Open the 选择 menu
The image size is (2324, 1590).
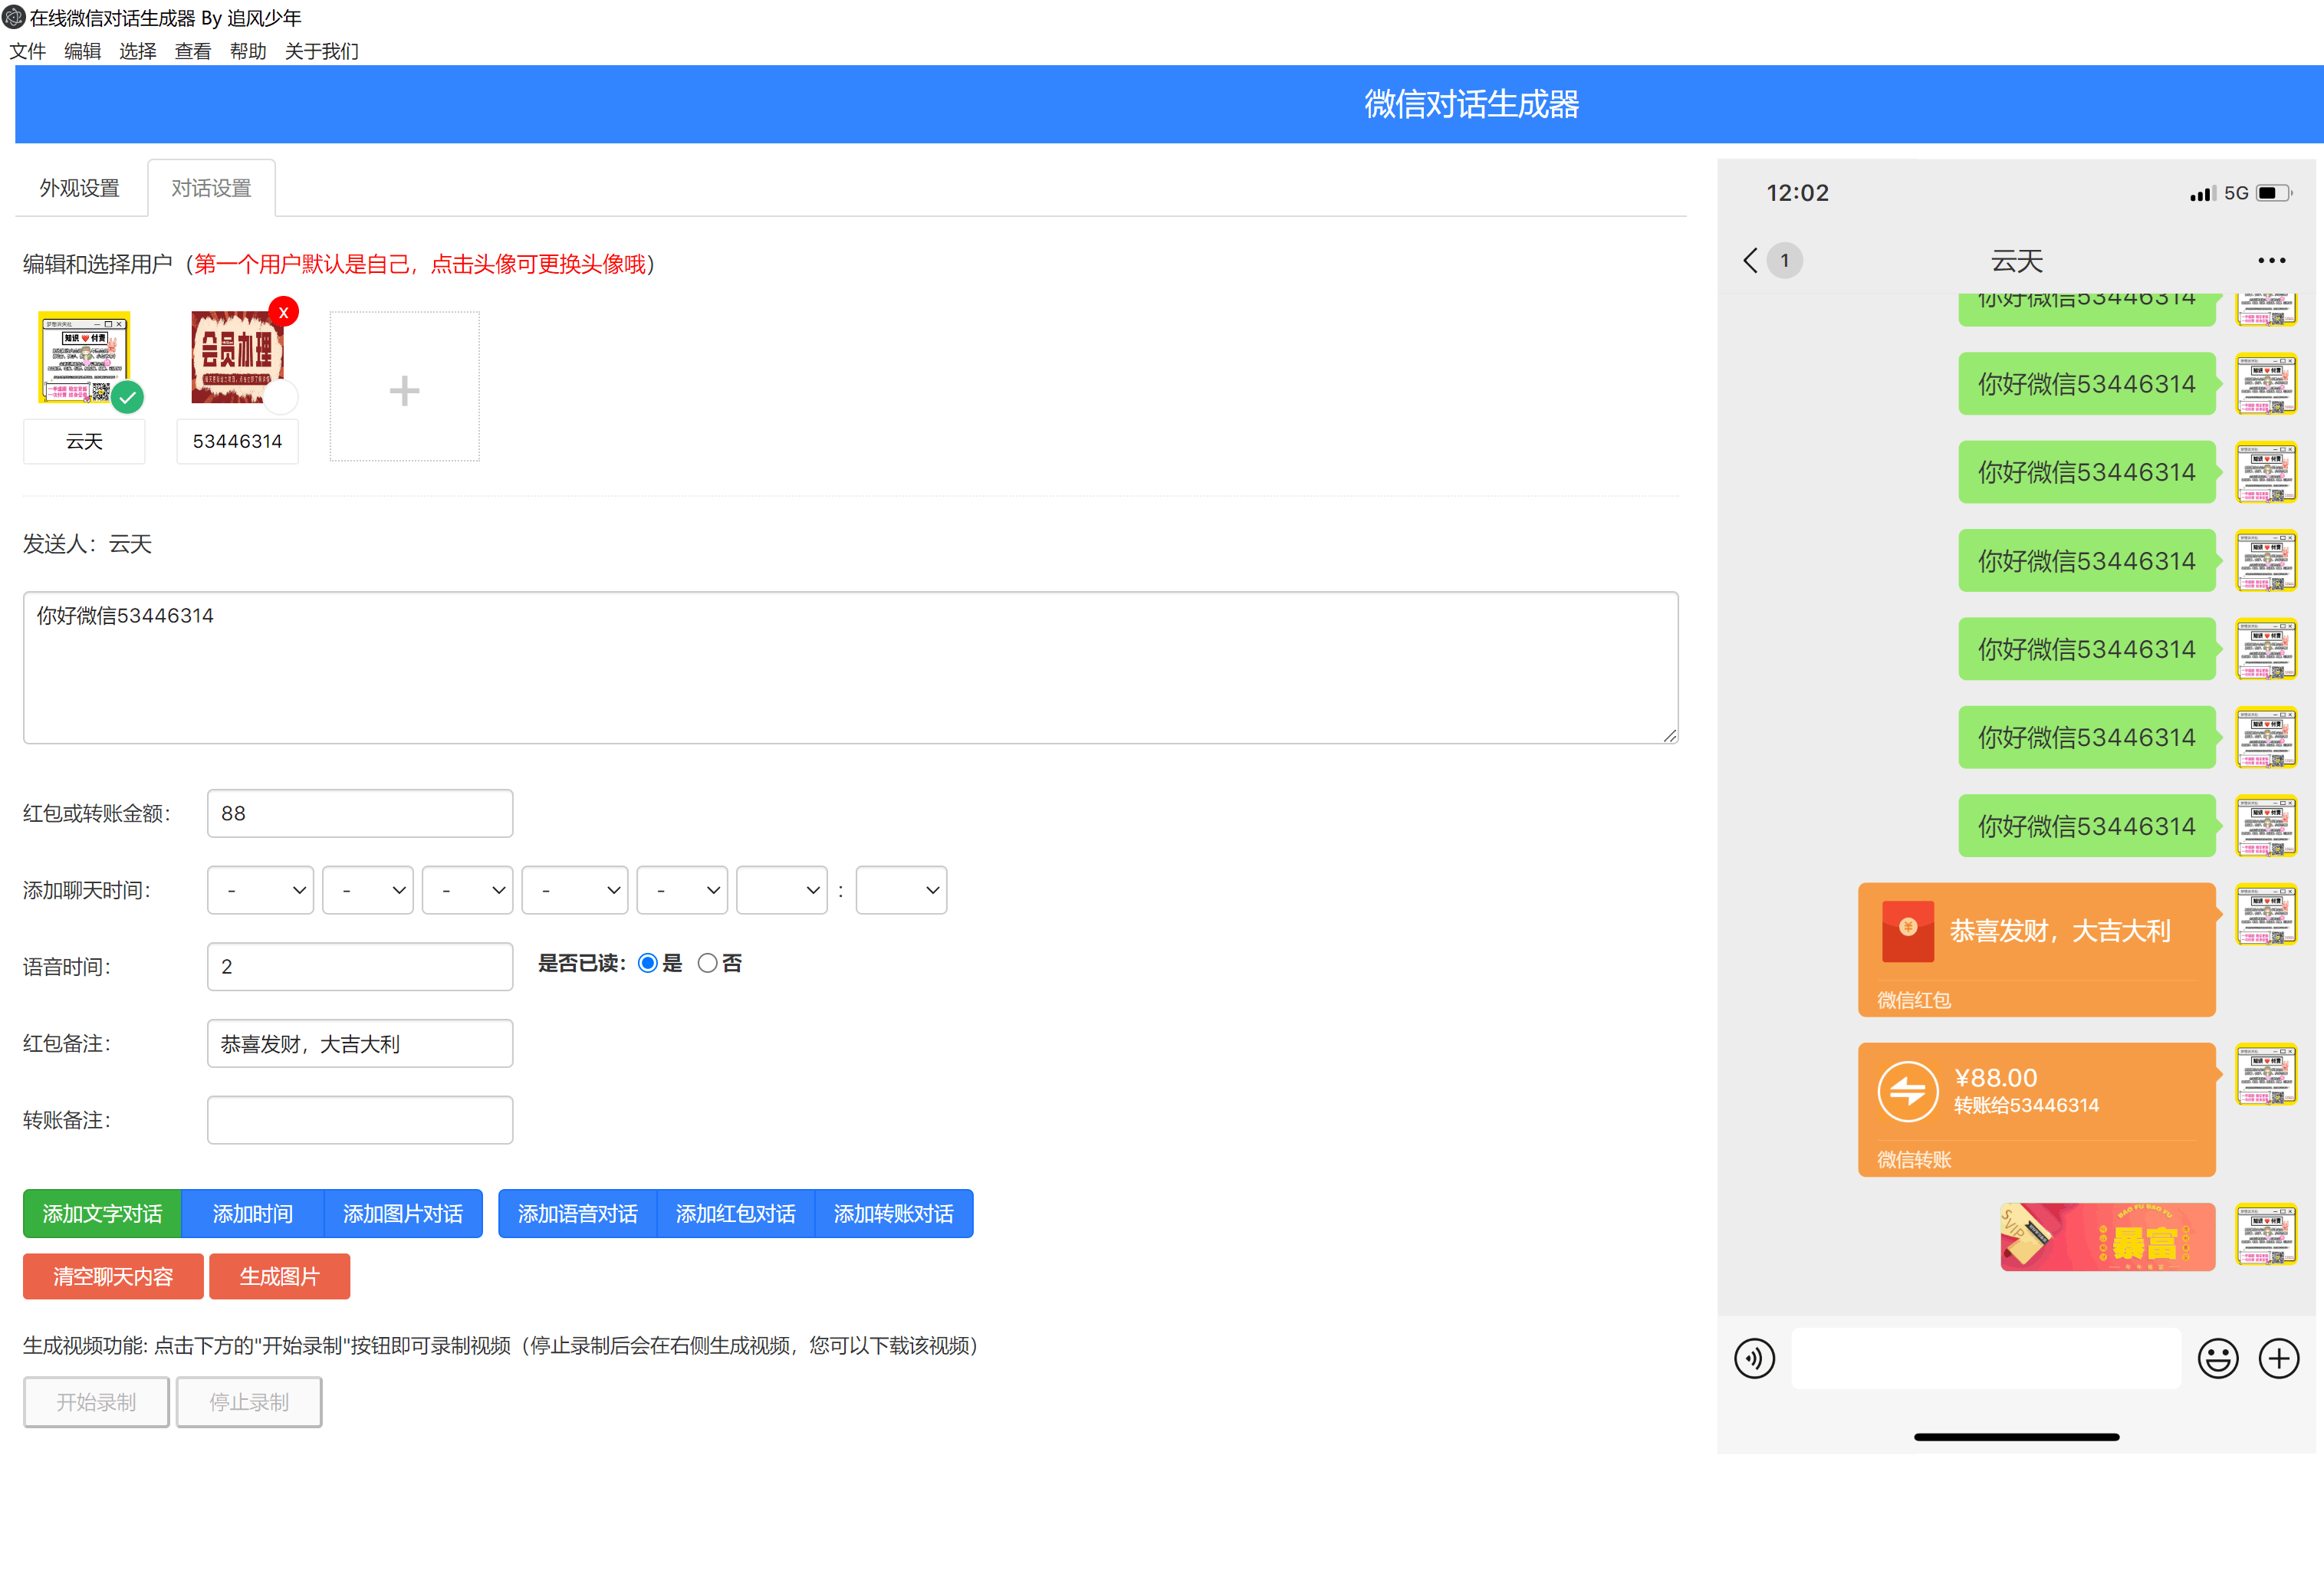[x=138, y=51]
